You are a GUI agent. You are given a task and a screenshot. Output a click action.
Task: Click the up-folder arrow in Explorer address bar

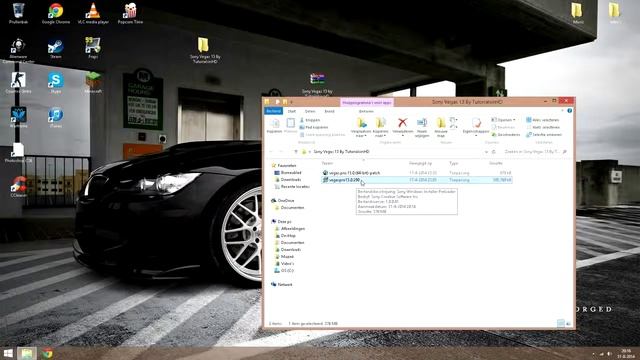click(x=296, y=152)
